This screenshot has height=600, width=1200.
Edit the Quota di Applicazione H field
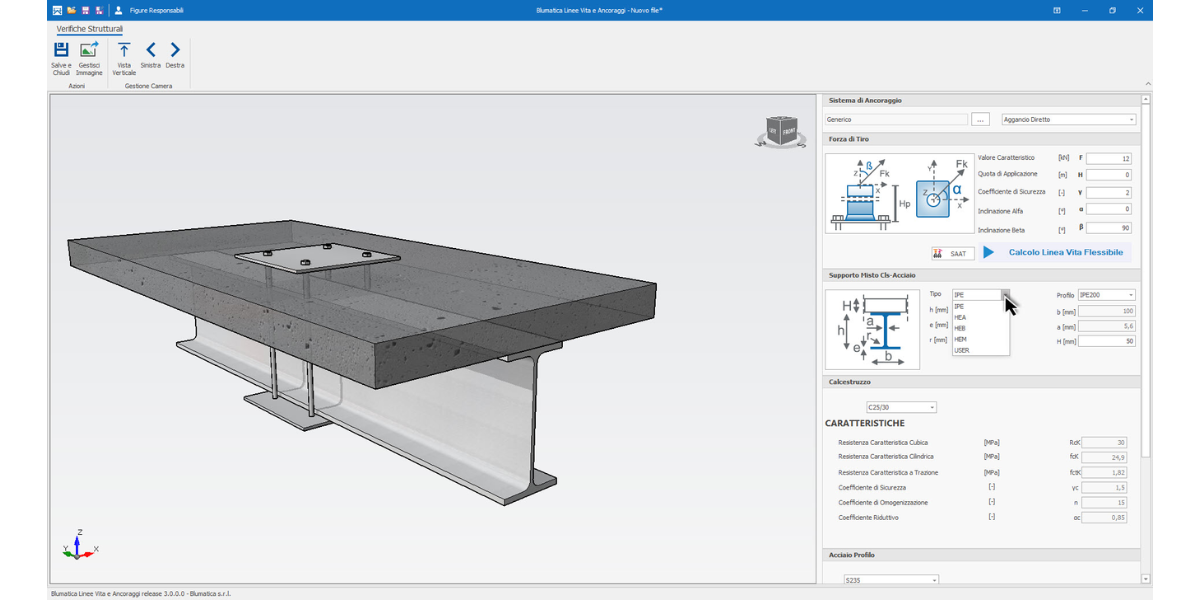(1108, 175)
